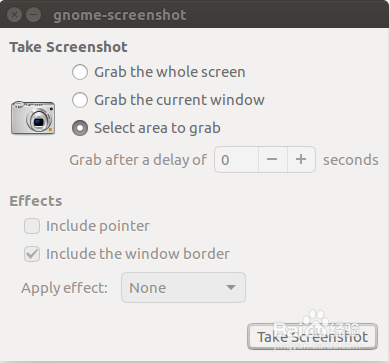Decrease delay with the minus button
The height and width of the screenshot is (363, 390).
(x=273, y=160)
